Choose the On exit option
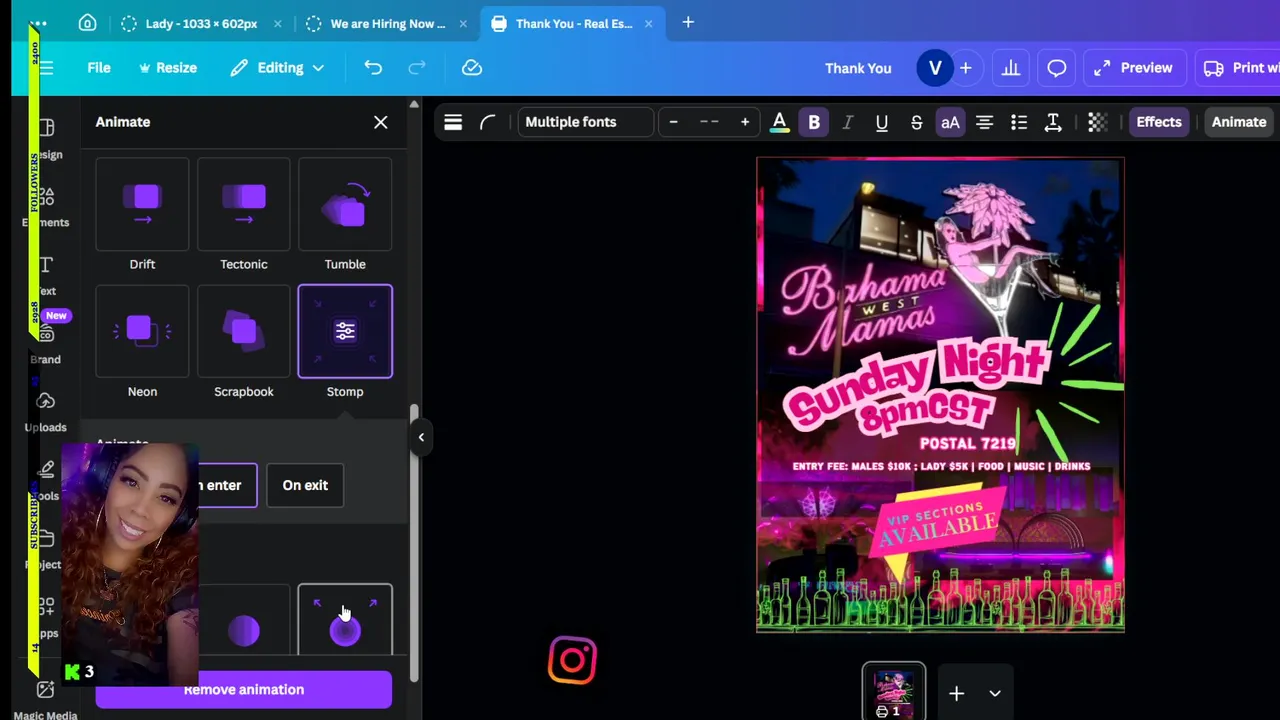The width and height of the screenshot is (1280, 720). (x=305, y=485)
